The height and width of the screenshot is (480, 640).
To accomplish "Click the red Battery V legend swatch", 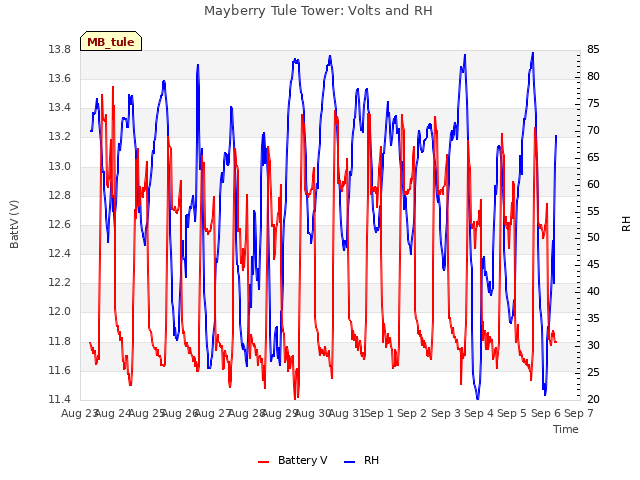I will coord(264,461).
